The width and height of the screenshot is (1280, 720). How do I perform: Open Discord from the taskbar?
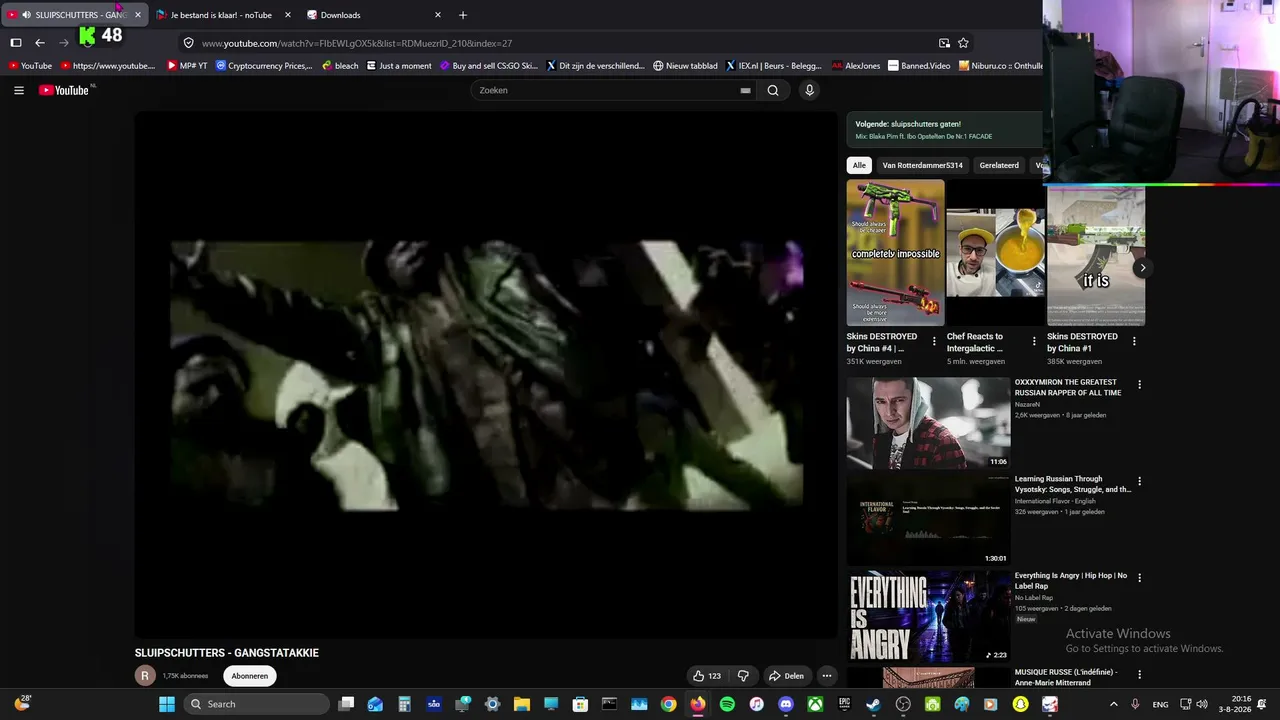tap(786, 704)
